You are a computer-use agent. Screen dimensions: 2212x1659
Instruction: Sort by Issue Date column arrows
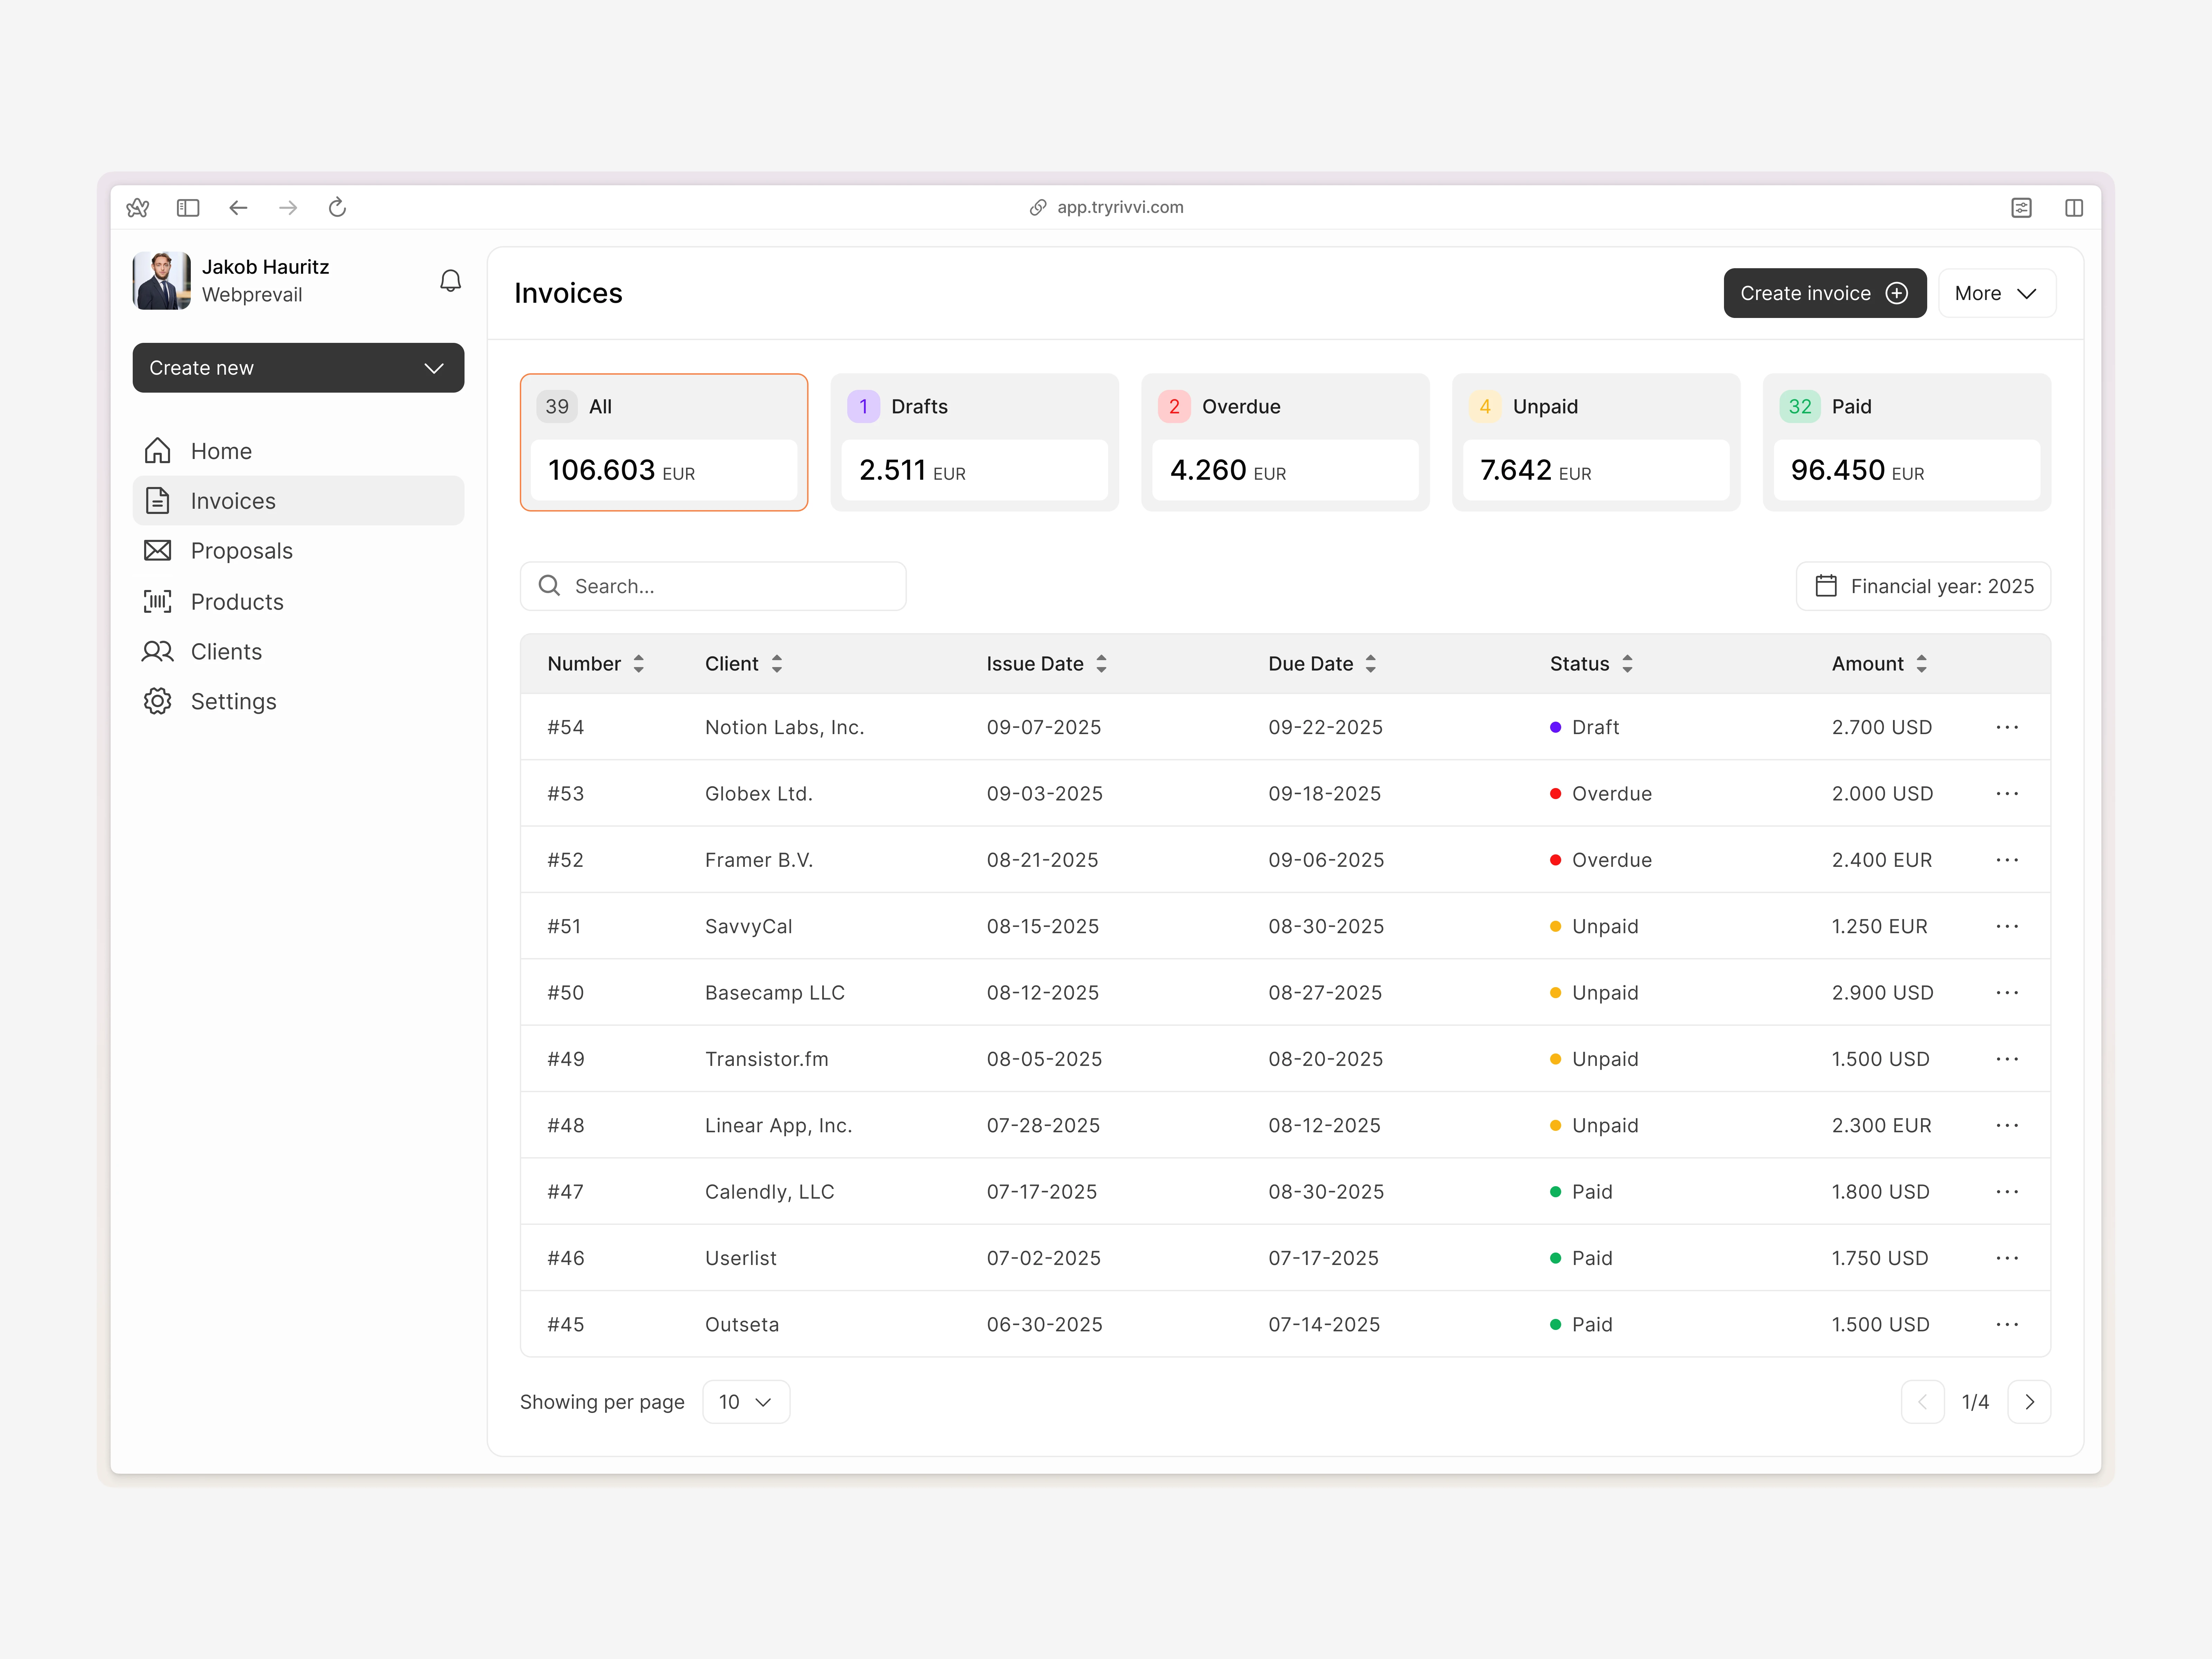coord(1101,664)
